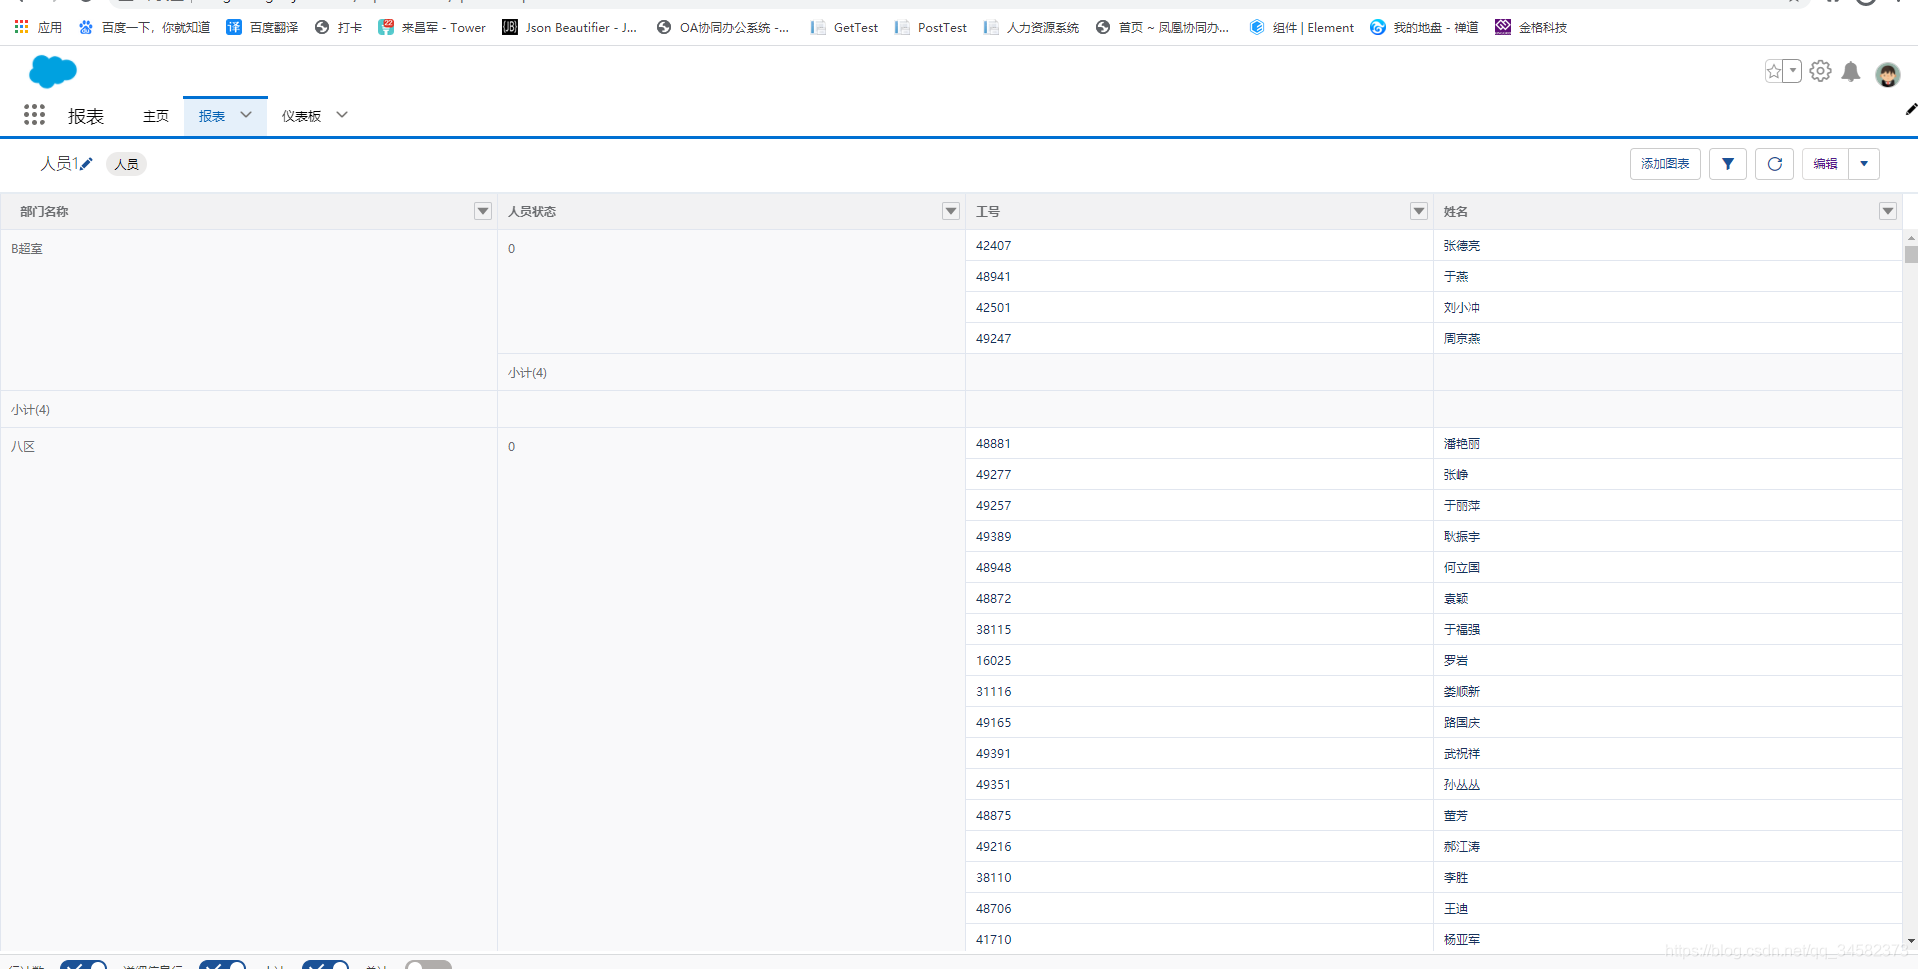Open the Setup gear icon

point(1819,71)
